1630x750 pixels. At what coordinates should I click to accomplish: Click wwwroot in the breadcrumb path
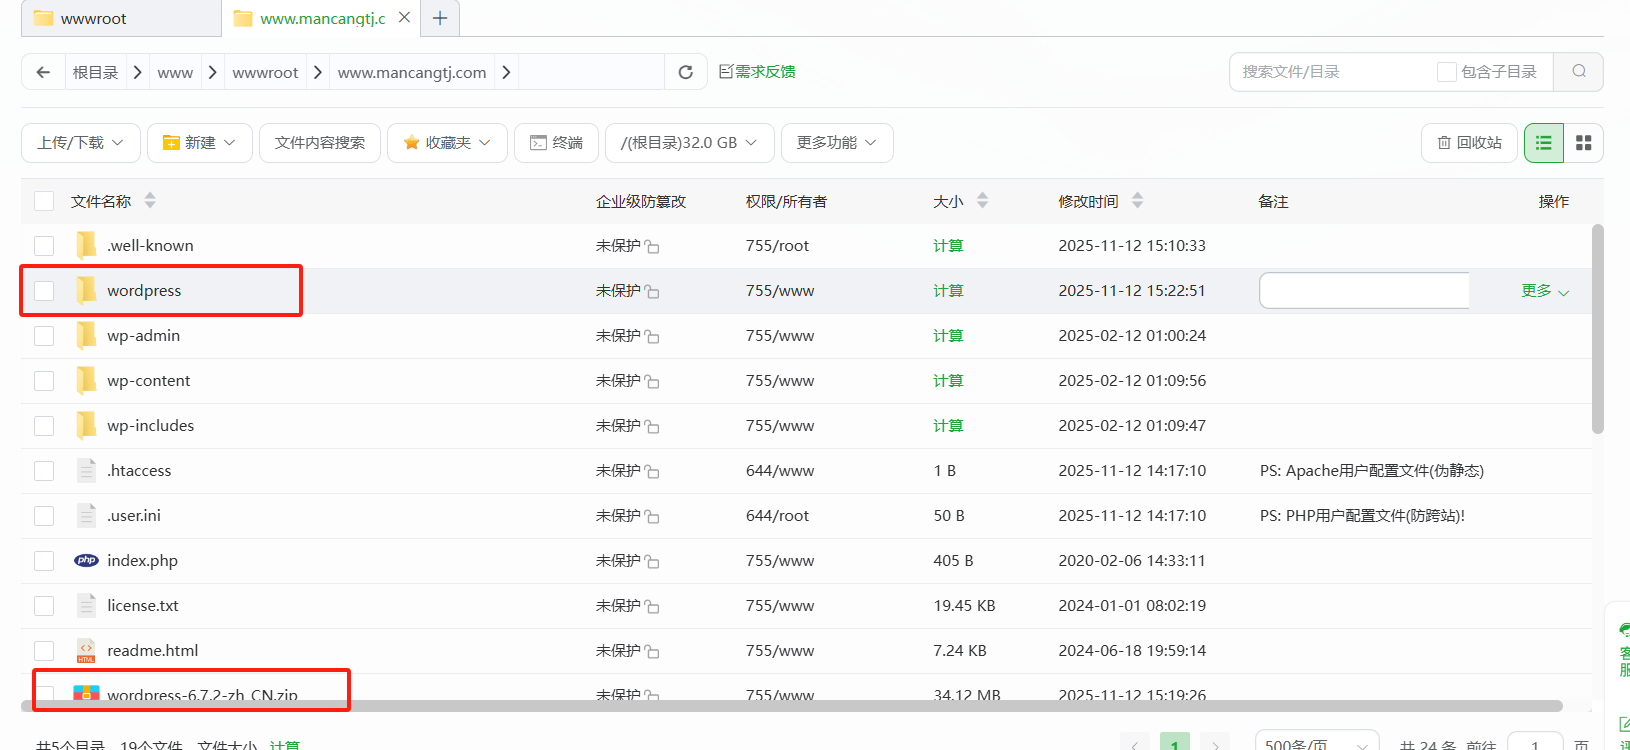tap(265, 72)
